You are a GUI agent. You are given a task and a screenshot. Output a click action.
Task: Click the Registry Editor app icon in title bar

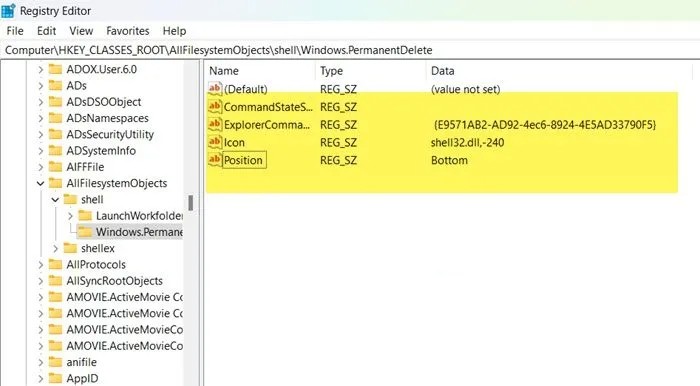click(8, 11)
